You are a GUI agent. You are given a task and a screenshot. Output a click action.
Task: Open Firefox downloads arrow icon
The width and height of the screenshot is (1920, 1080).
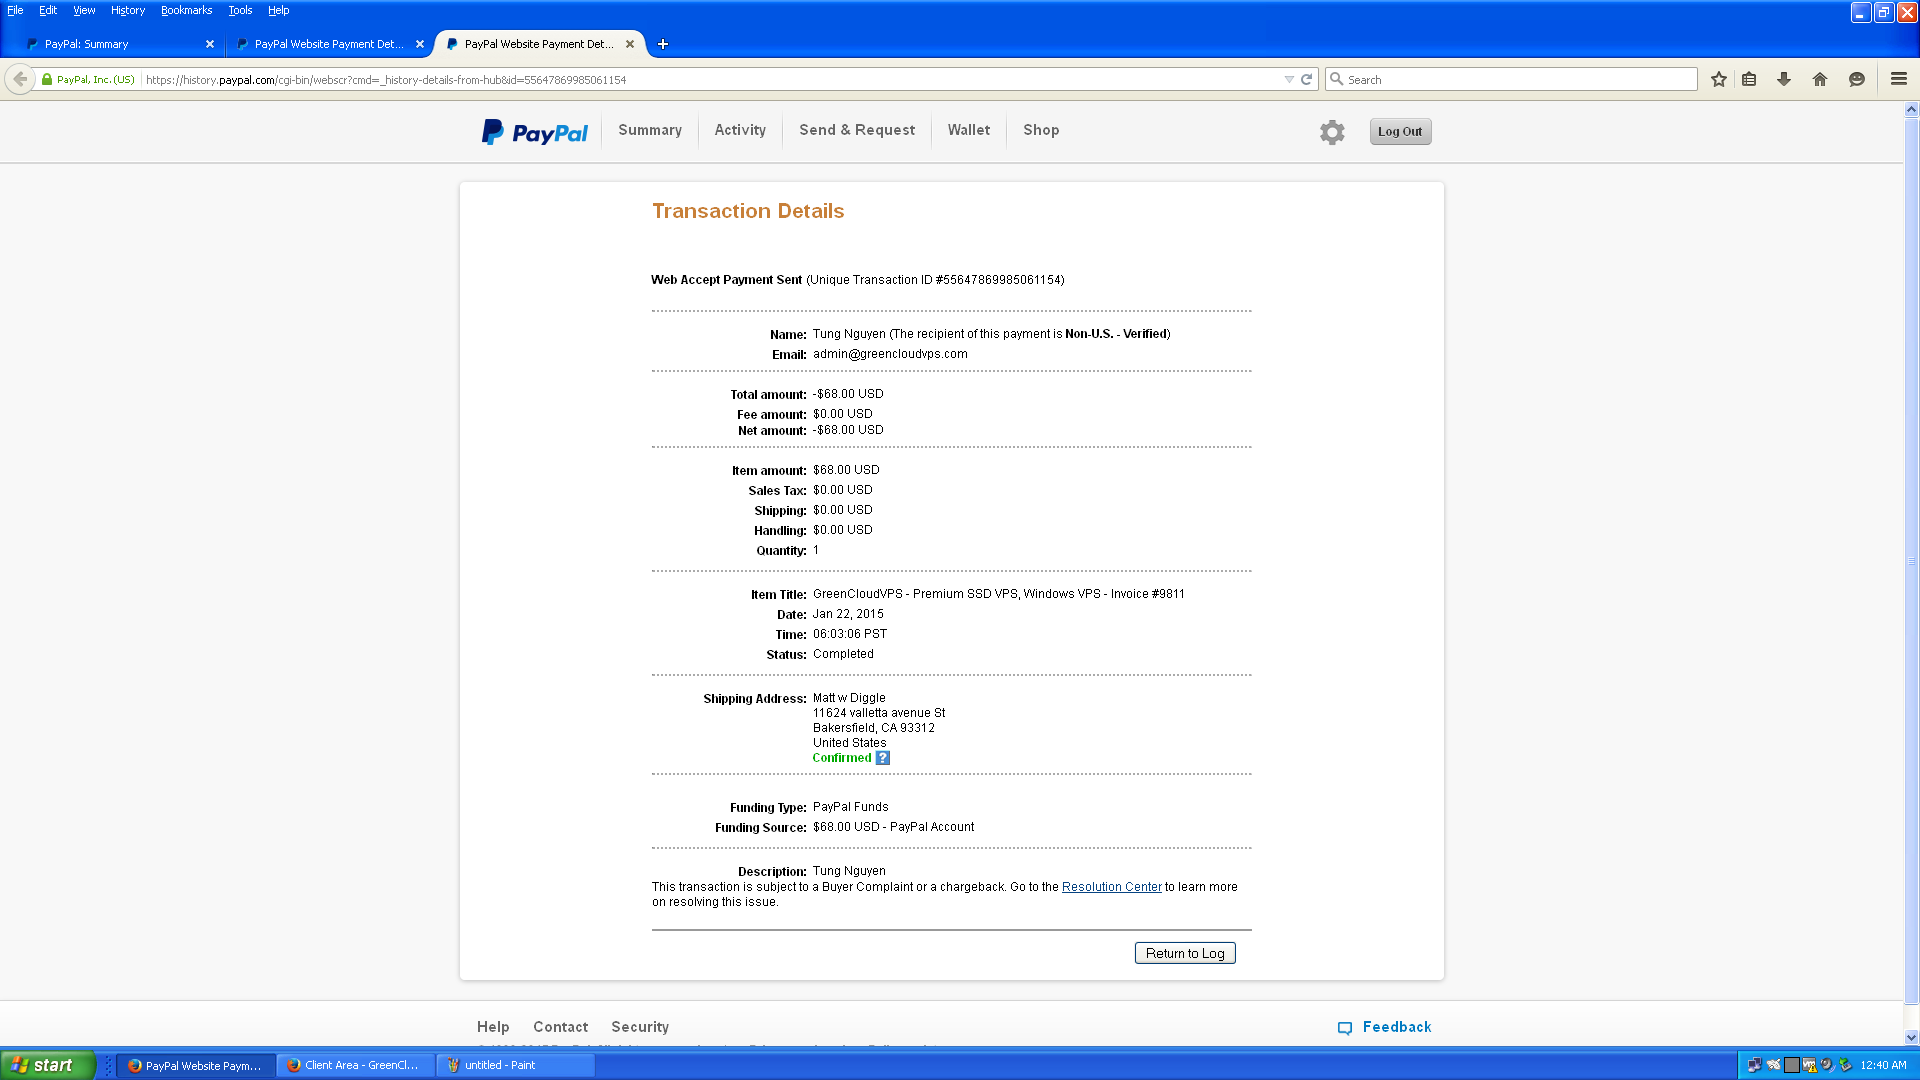pos(1783,80)
